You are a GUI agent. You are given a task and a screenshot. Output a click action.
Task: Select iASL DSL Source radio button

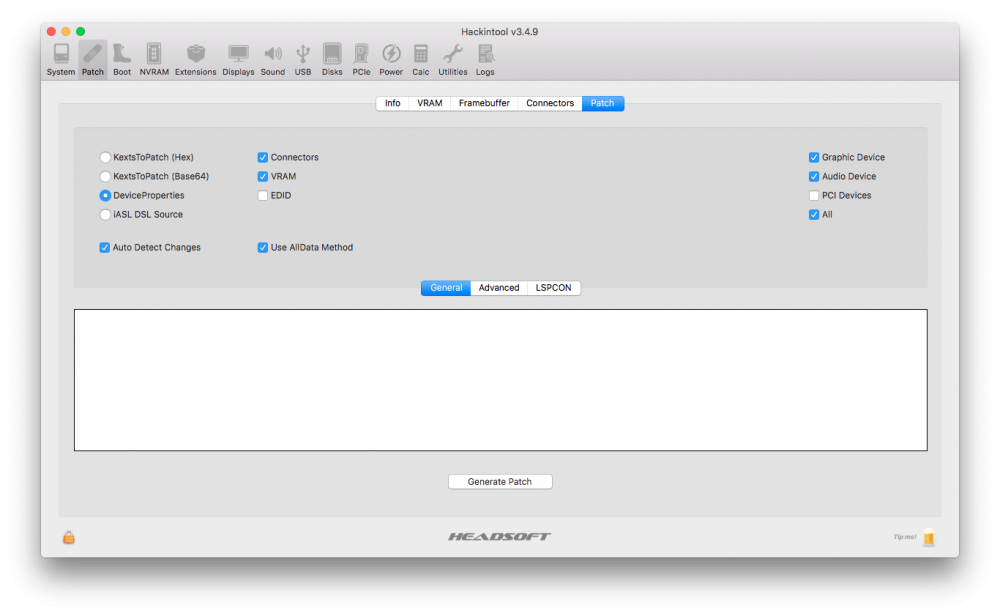pyautogui.click(x=105, y=214)
